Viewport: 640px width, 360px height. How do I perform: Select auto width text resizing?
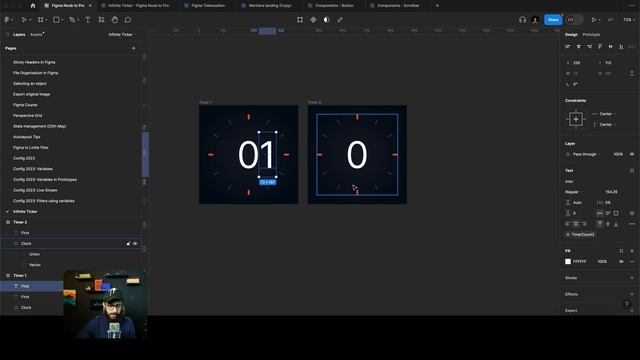tap(600, 213)
